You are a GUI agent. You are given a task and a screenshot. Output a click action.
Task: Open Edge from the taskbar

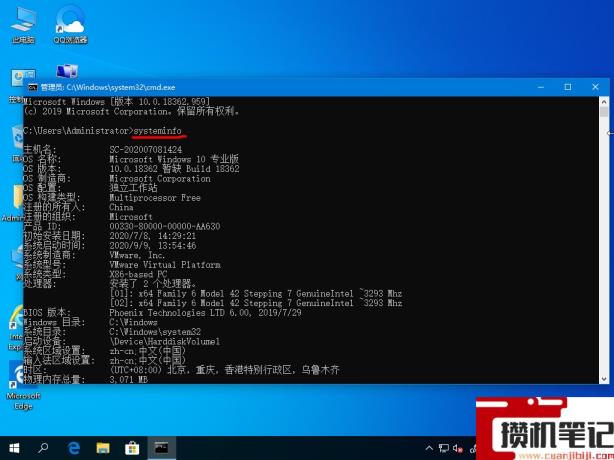(73, 448)
